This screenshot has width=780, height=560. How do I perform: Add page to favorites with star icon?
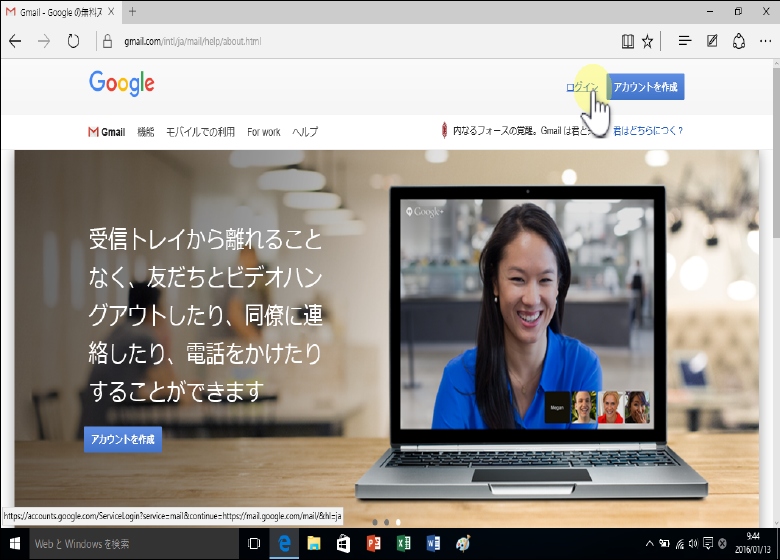click(x=647, y=41)
